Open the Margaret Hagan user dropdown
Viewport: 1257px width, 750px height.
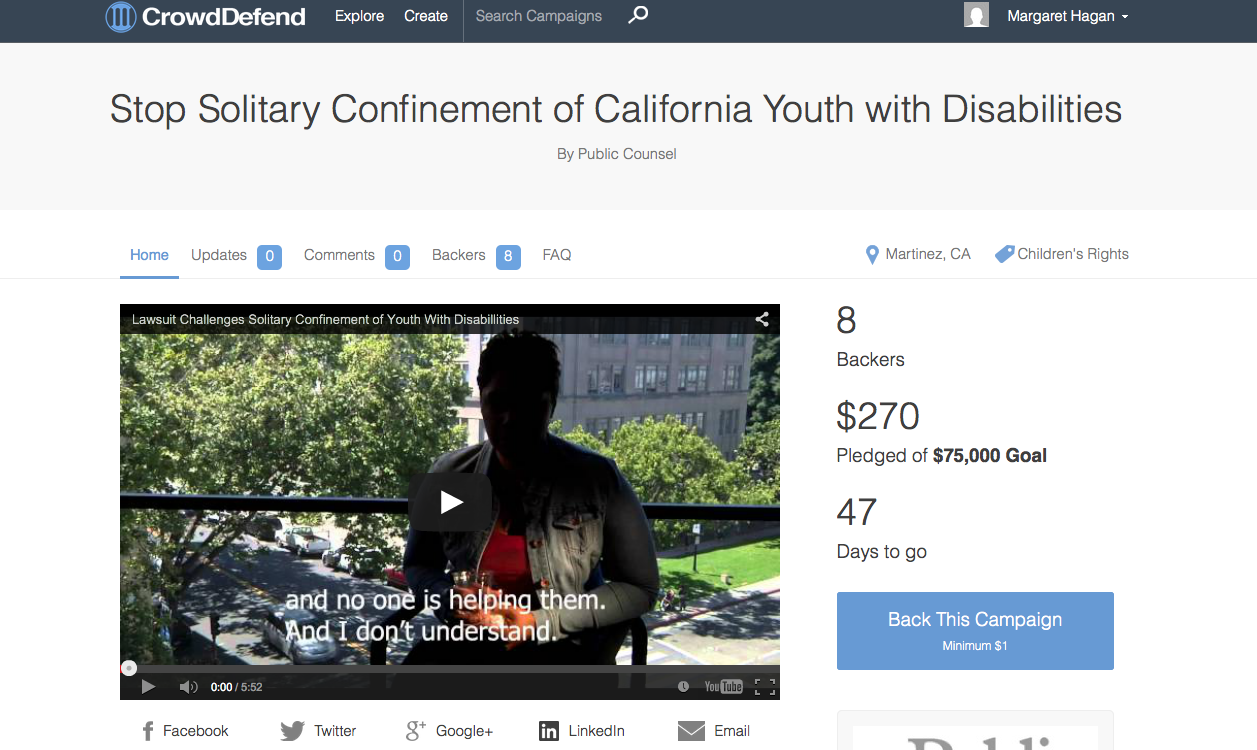point(1067,16)
